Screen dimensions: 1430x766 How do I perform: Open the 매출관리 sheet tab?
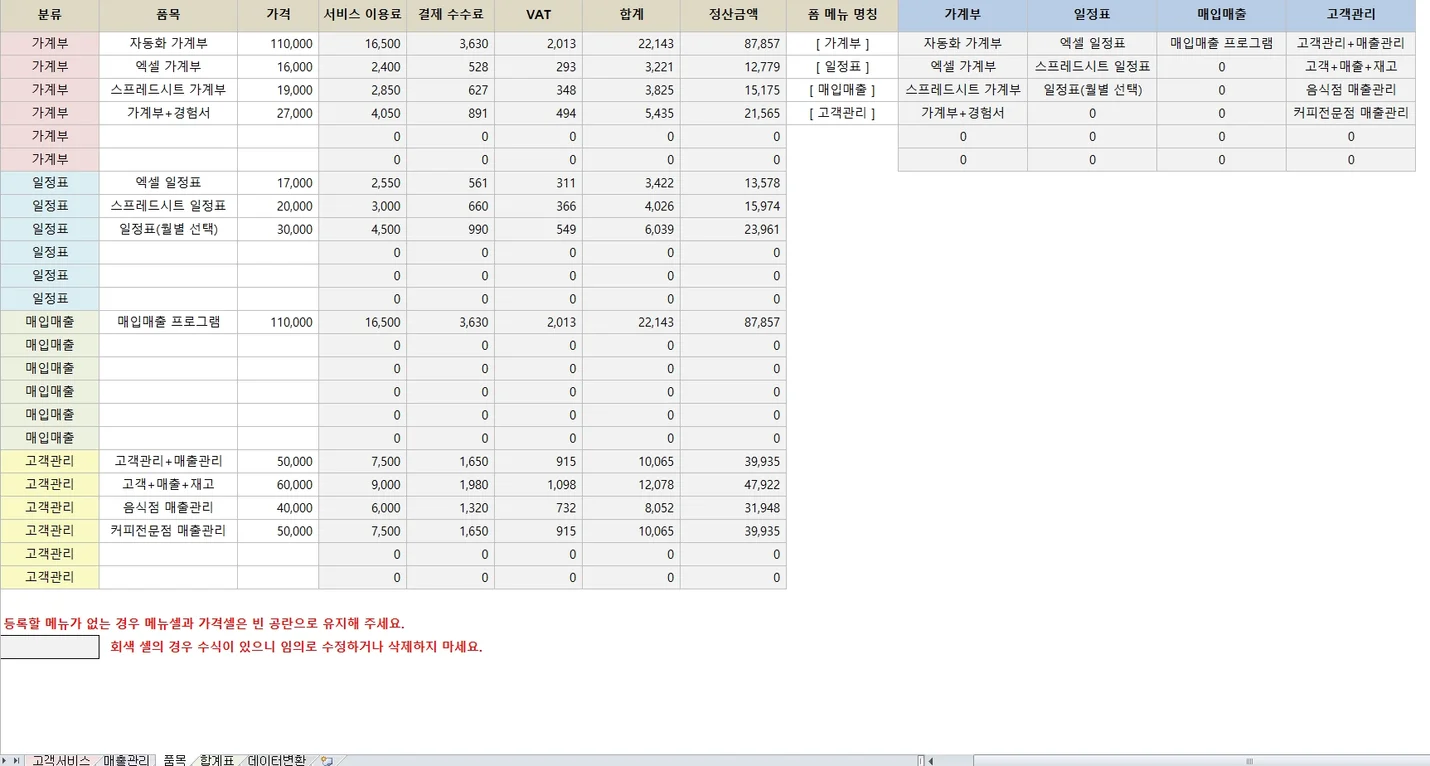coord(127,761)
